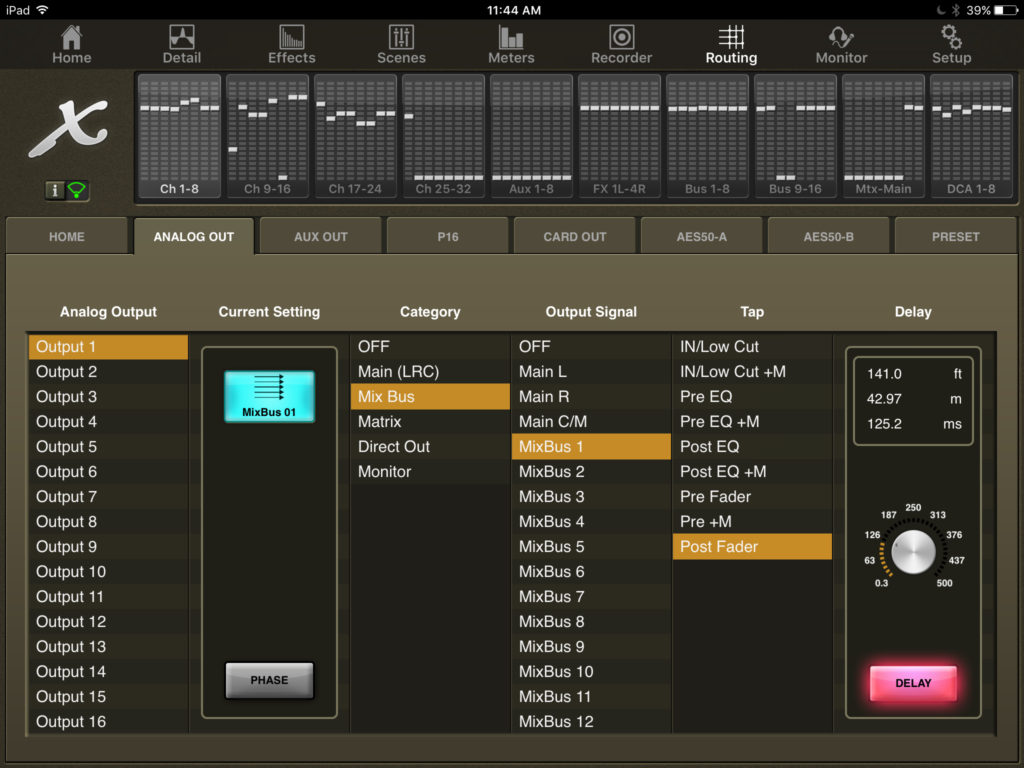Return to the Home page
This screenshot has height=768, width=1024.
(71, 44)
